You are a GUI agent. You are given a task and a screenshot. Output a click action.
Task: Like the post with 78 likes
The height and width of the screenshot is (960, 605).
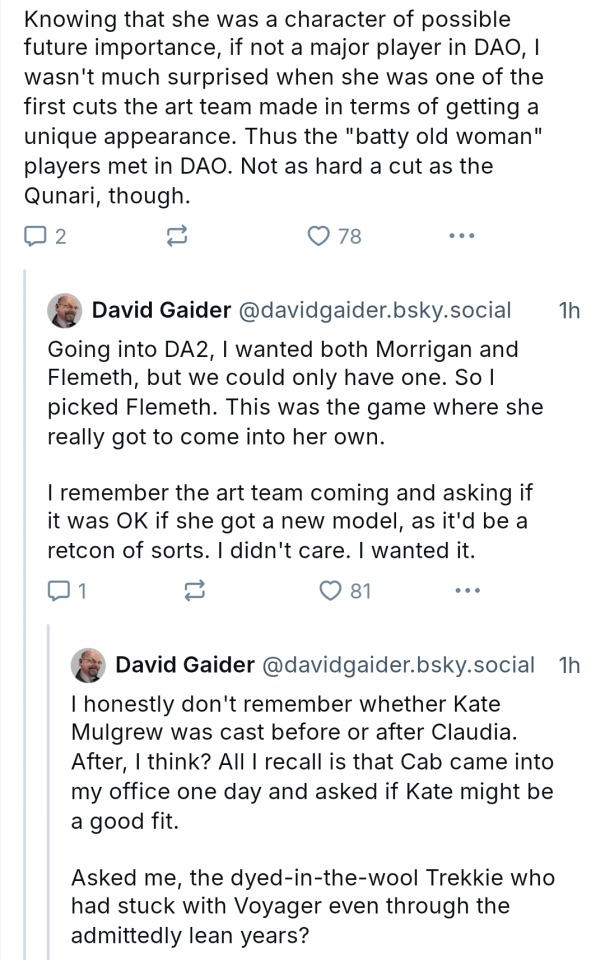click(319, 237)
